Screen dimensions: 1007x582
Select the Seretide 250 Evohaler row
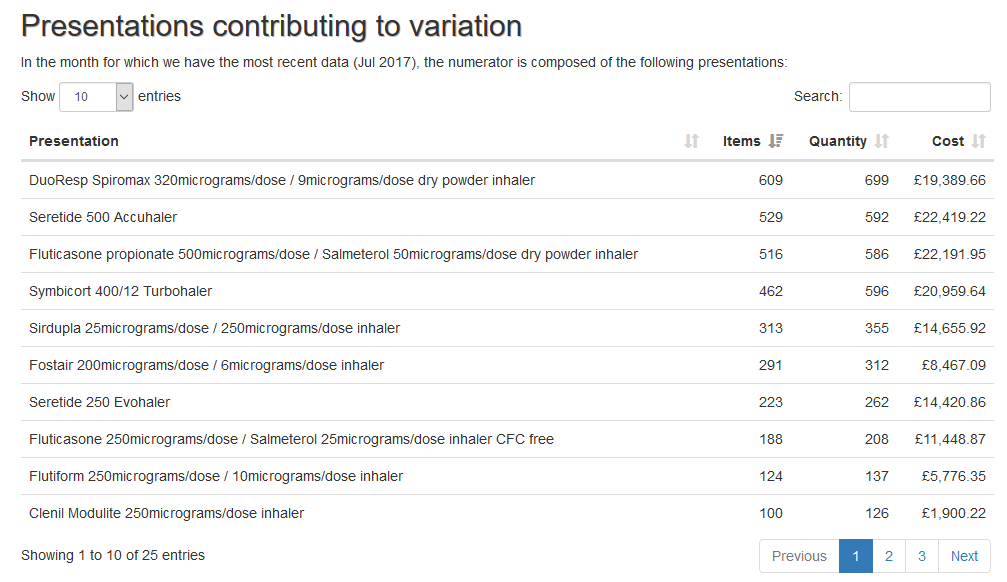pos(507,402)
